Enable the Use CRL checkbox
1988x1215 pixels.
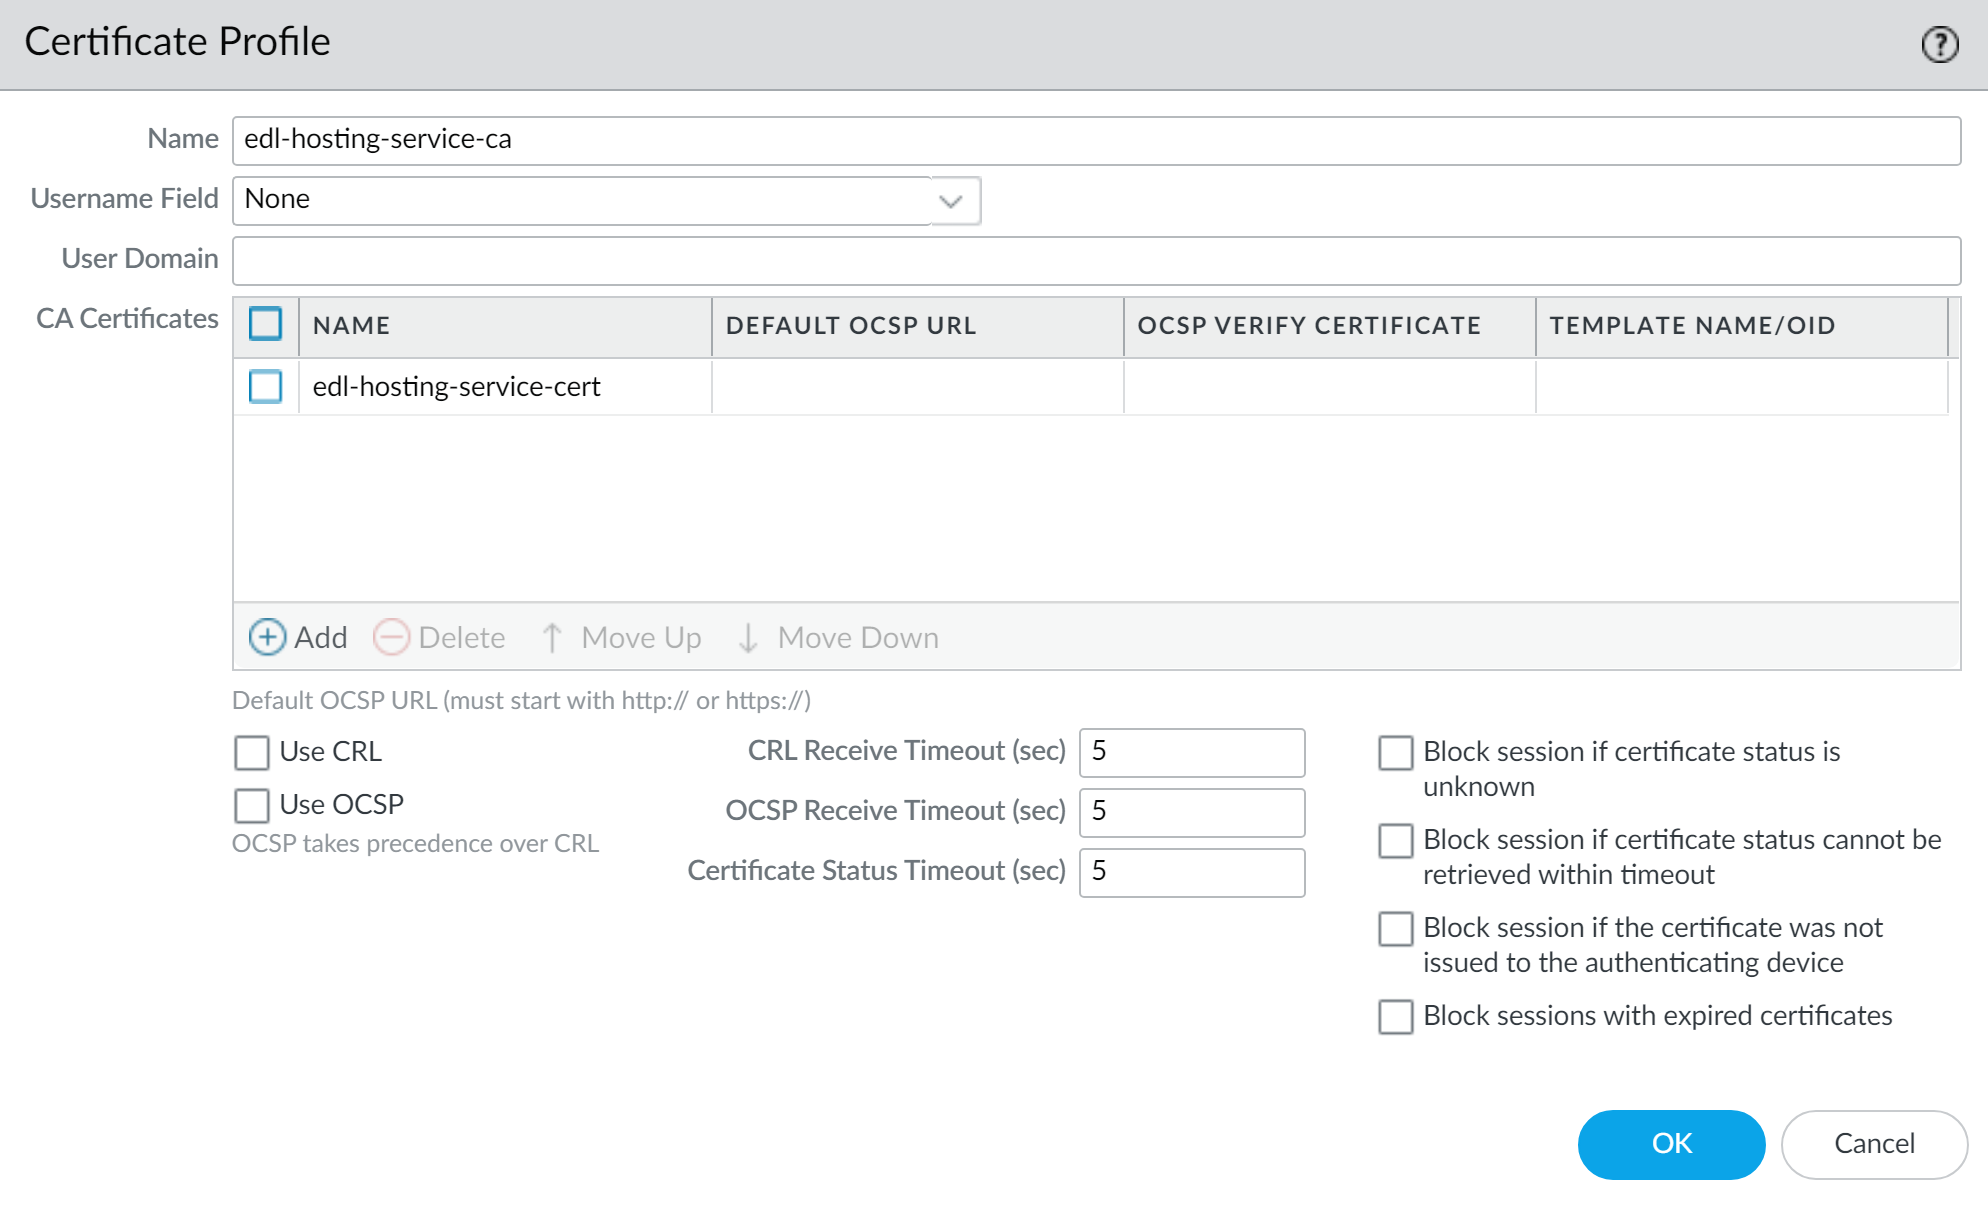[252, 752]
